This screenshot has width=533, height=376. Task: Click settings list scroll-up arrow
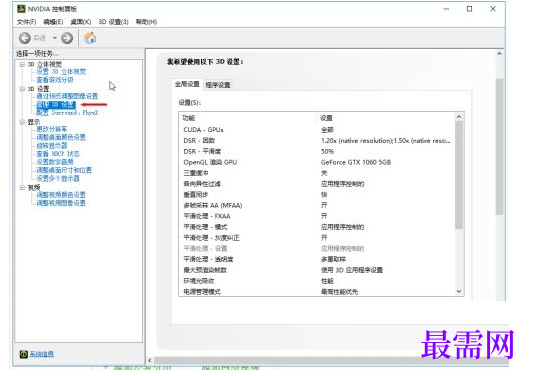[x=459, y=117]
